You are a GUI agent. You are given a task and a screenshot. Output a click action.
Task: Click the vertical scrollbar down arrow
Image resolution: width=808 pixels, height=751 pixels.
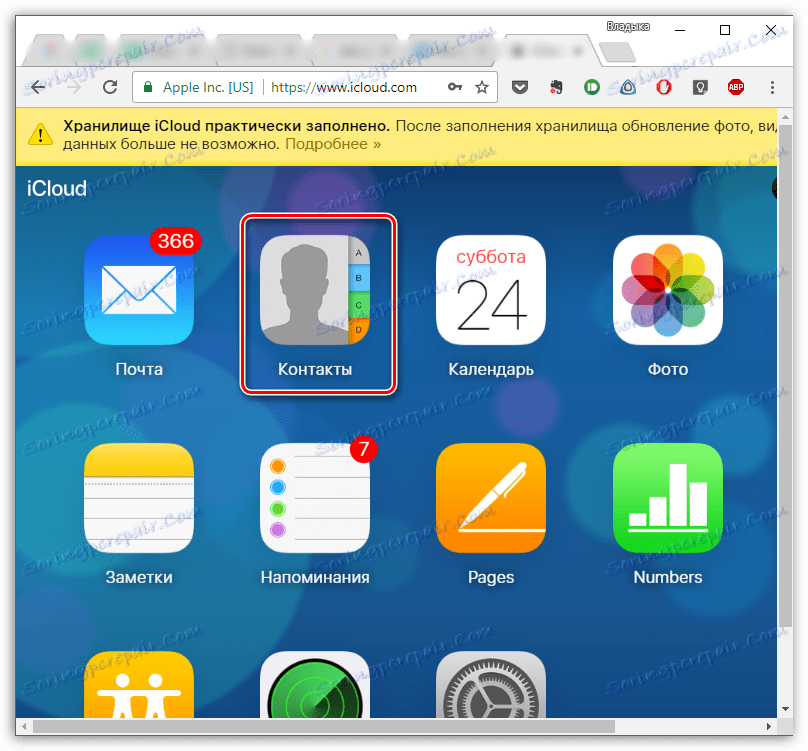[785, 709]
